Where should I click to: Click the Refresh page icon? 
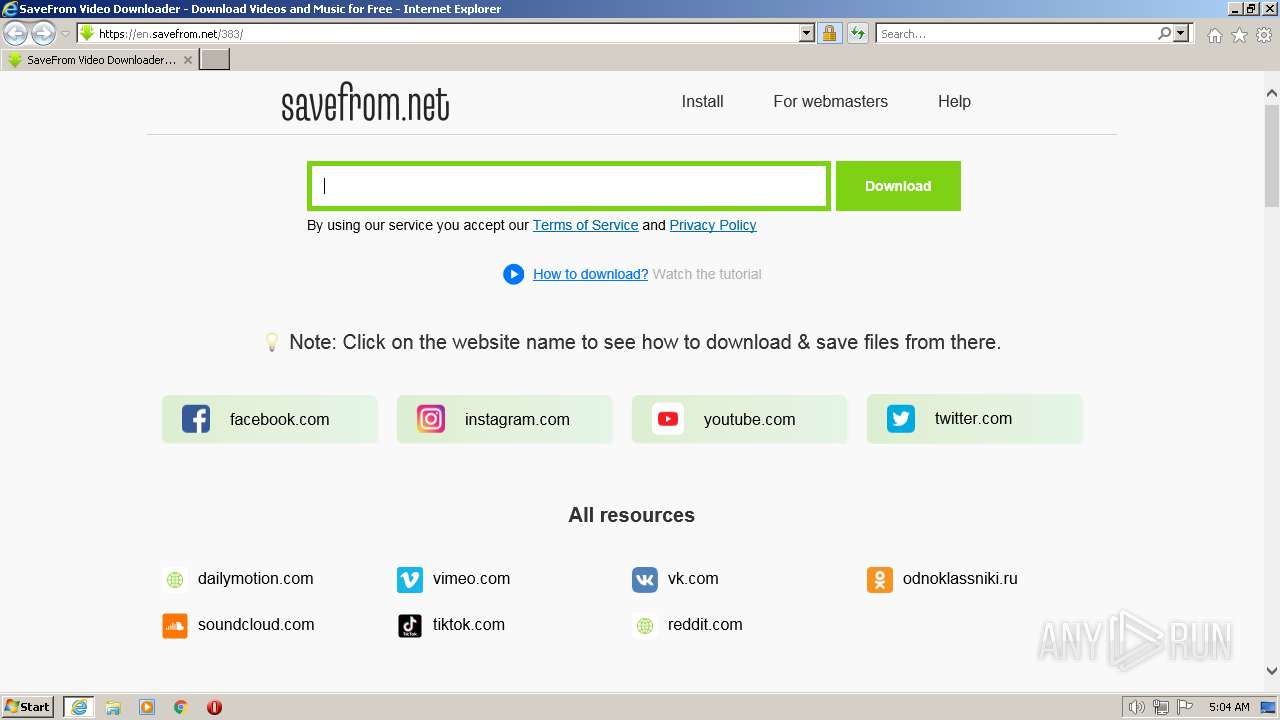(x=858, y=33)
